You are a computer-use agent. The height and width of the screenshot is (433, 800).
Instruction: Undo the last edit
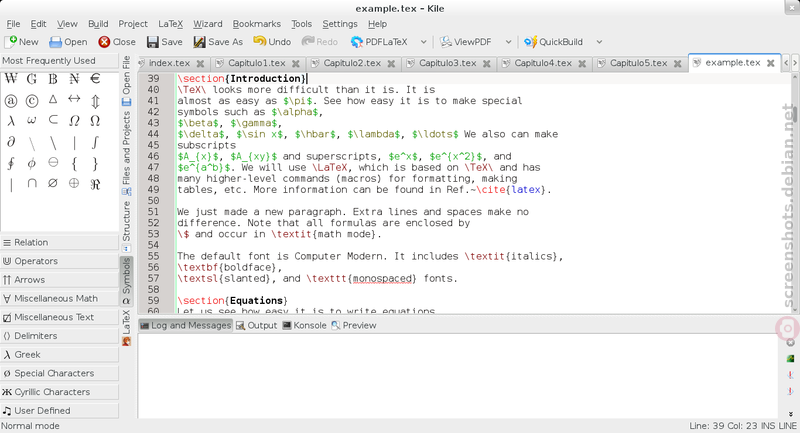click(x=272, y=42)
